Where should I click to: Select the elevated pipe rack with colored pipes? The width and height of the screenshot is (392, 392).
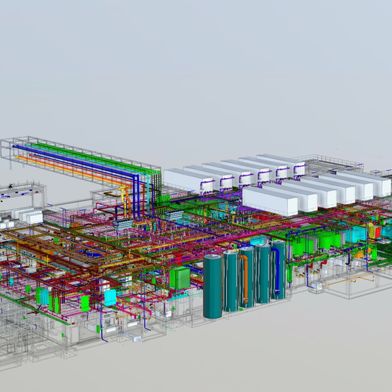[x=82, y=164]
